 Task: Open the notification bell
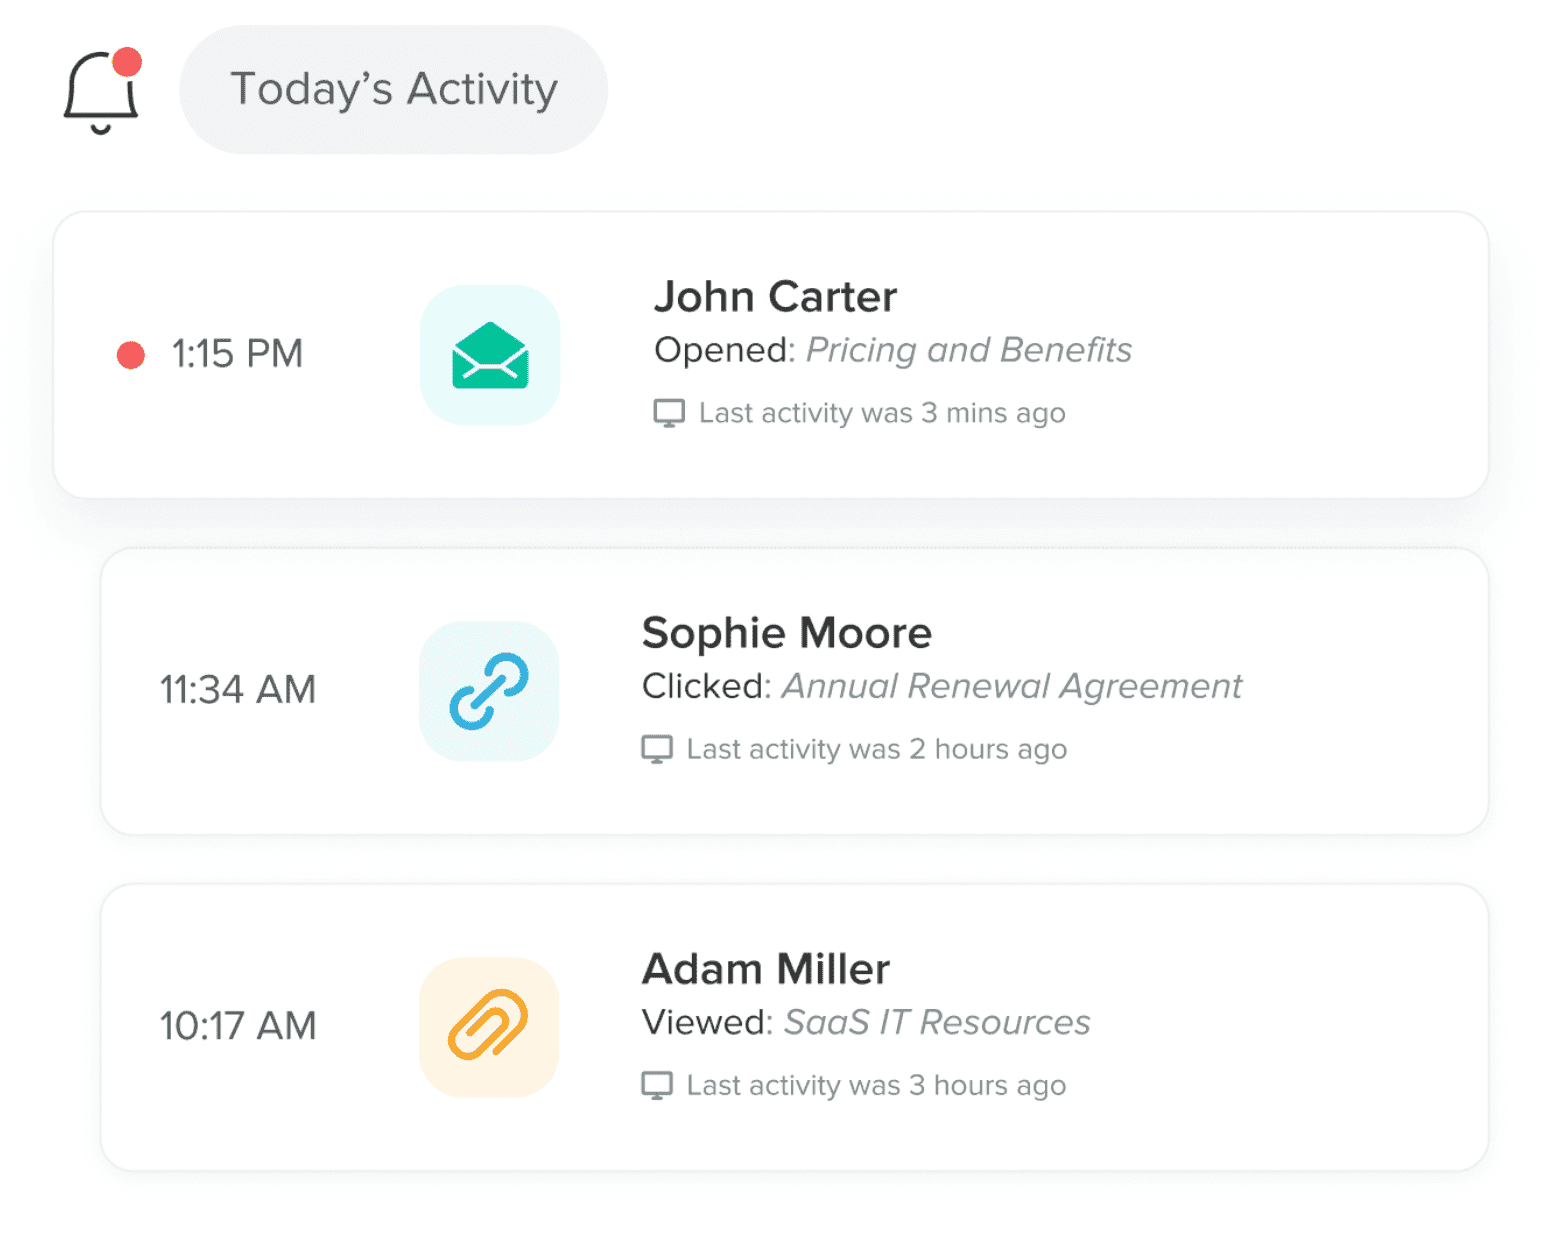coord(100,92)
